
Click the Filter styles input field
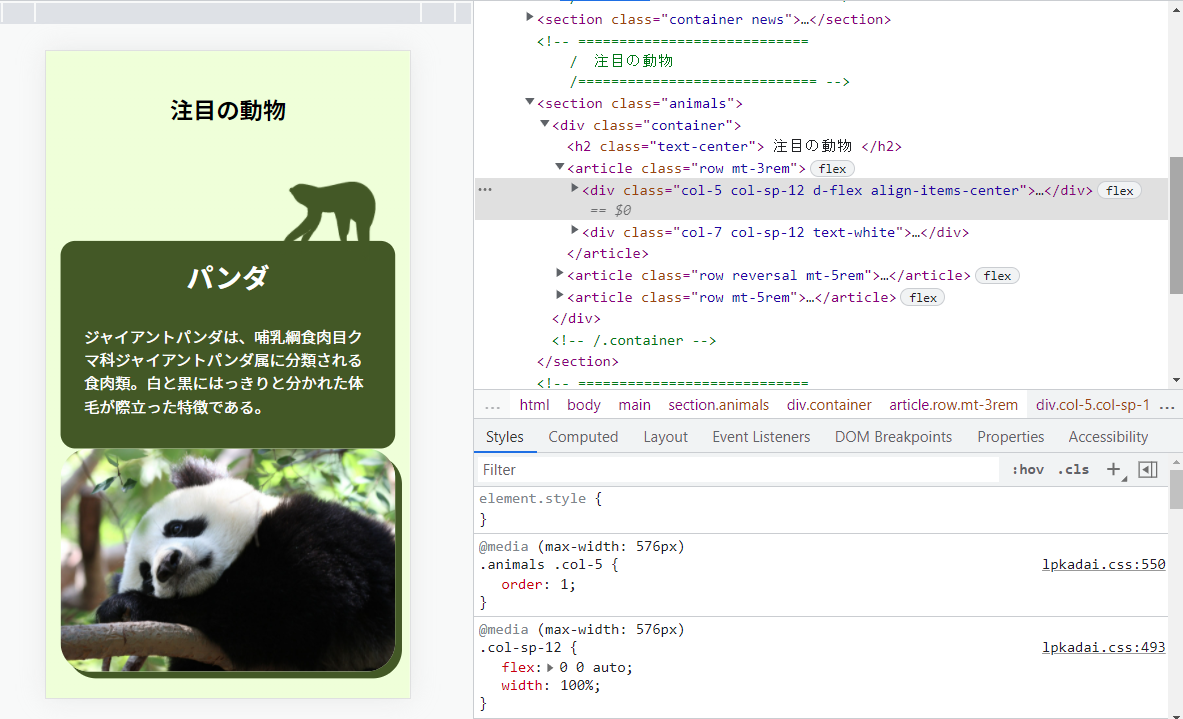click(x=739, y=469)
